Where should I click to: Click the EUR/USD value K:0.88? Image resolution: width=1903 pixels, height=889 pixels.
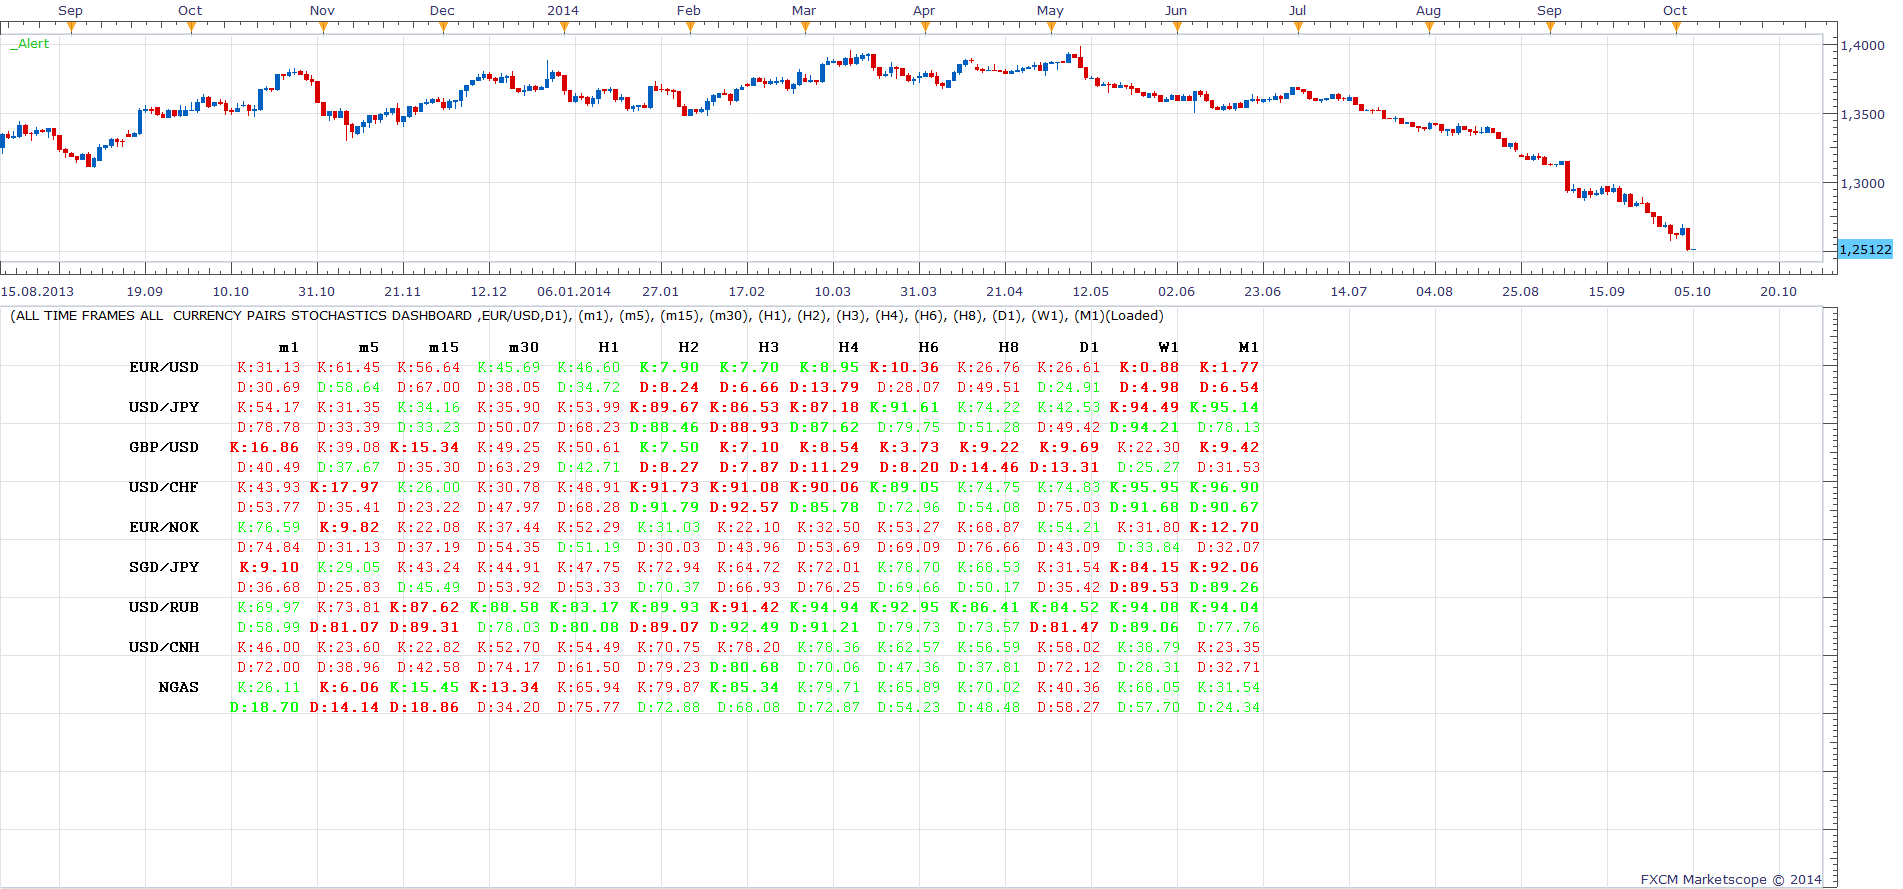tap(1150, 367)
